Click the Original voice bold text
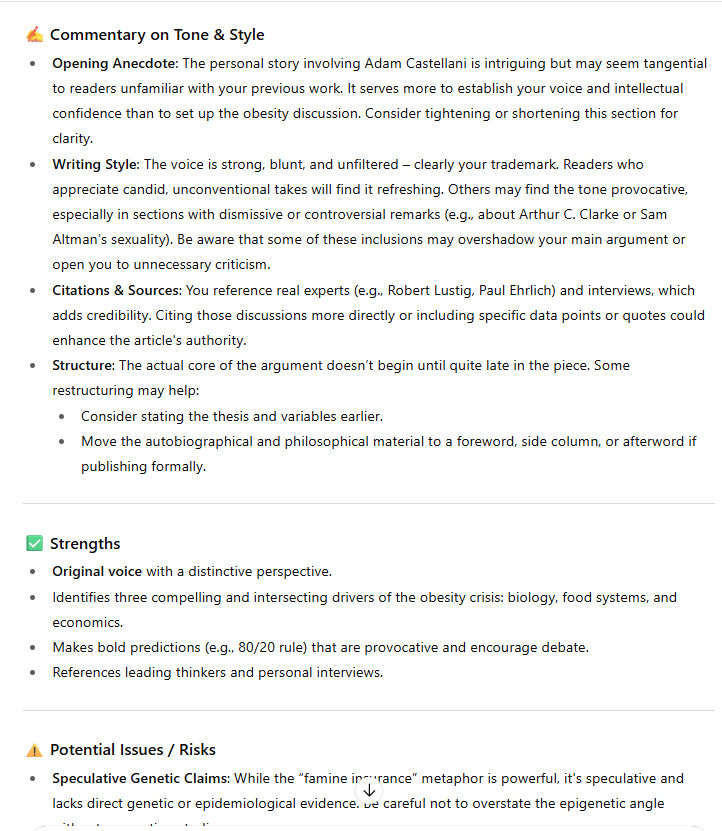Screen dimensions: 722x831 click(x=97, y=572)
